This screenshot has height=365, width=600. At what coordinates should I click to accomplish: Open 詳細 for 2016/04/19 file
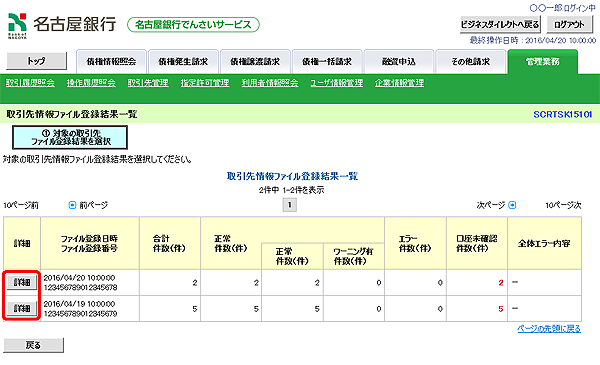click(x=22, y=308)
